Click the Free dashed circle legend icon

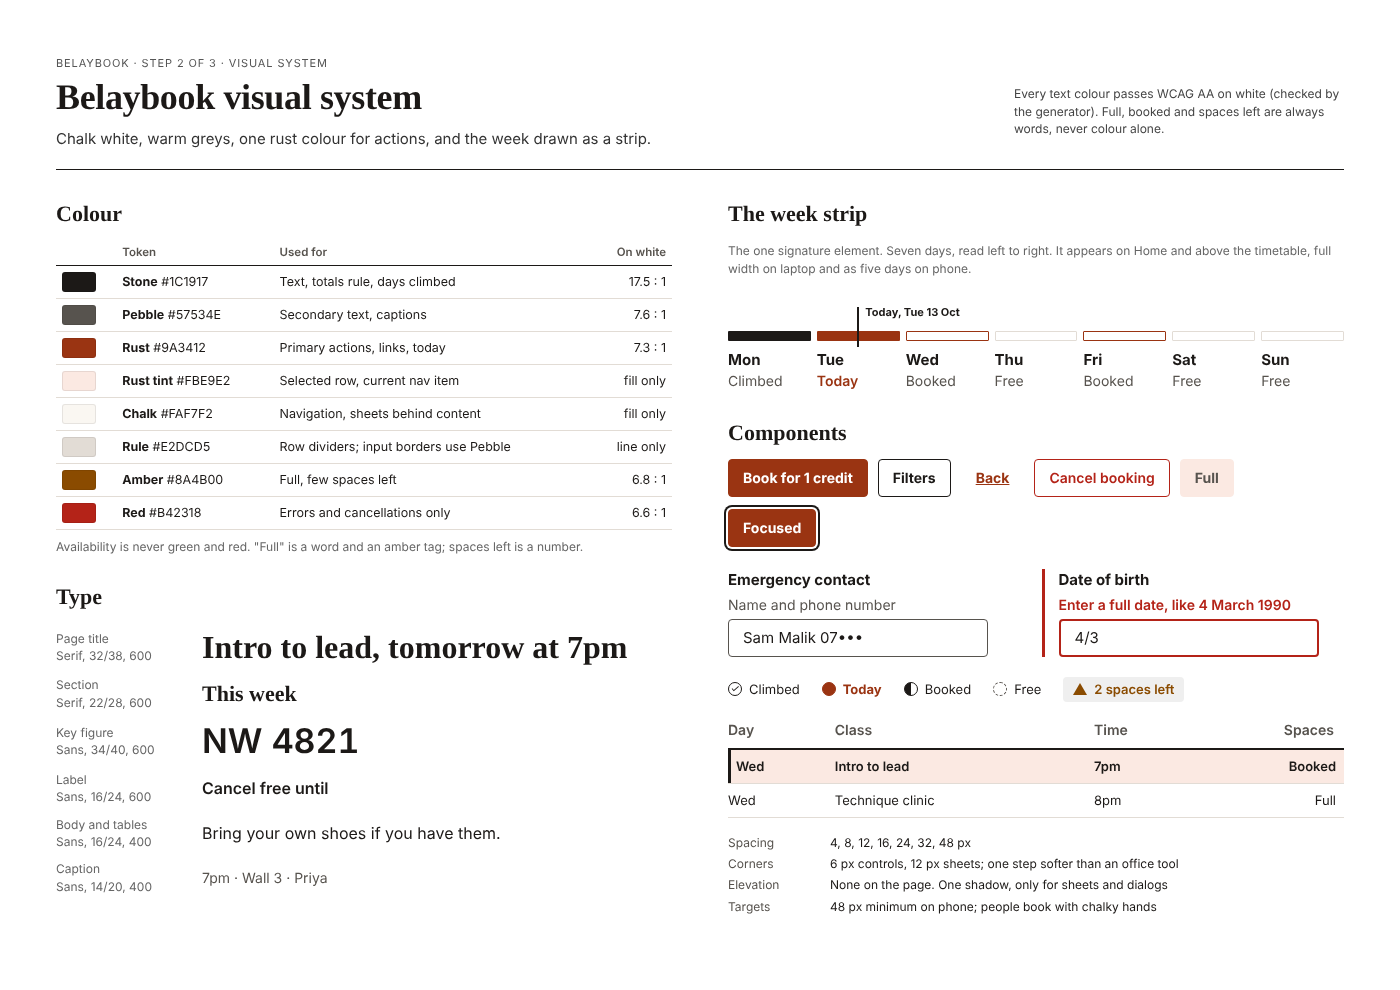pos(1000,689)
